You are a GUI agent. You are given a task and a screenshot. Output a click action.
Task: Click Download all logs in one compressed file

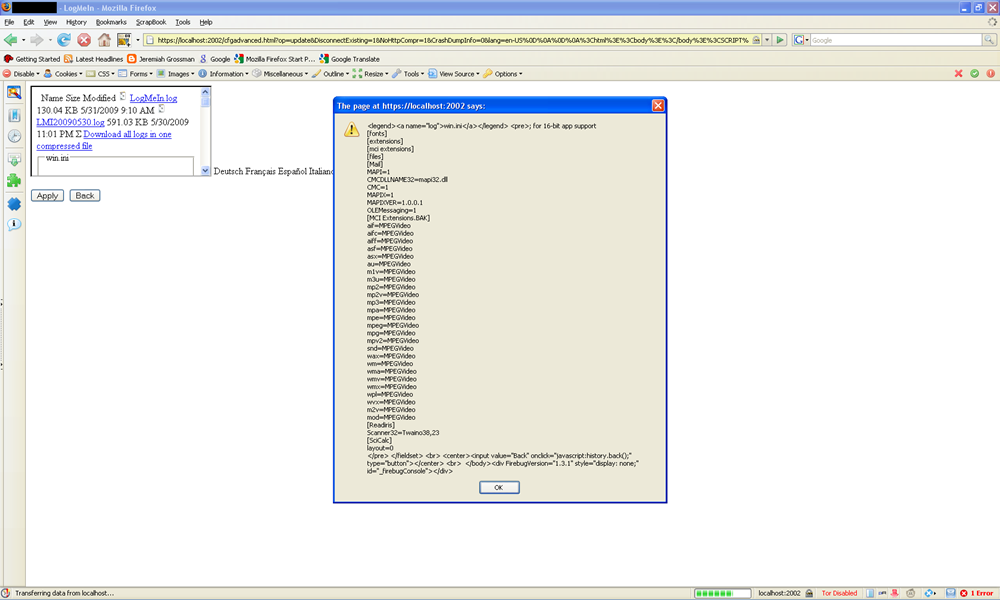tap(104, 140)
